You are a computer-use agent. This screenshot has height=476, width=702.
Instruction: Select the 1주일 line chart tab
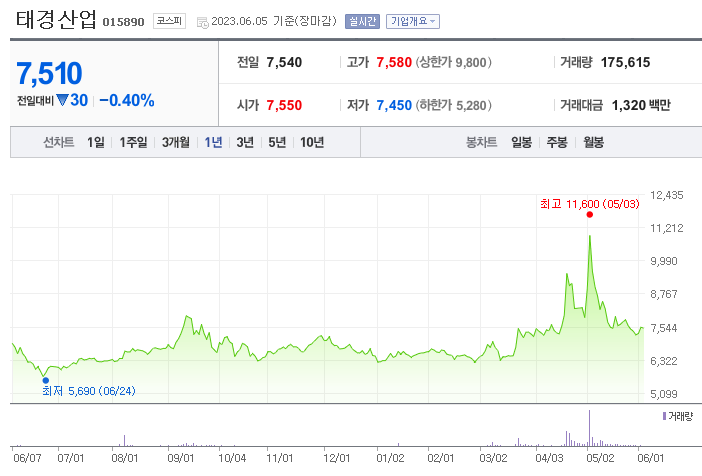[133, 142]
